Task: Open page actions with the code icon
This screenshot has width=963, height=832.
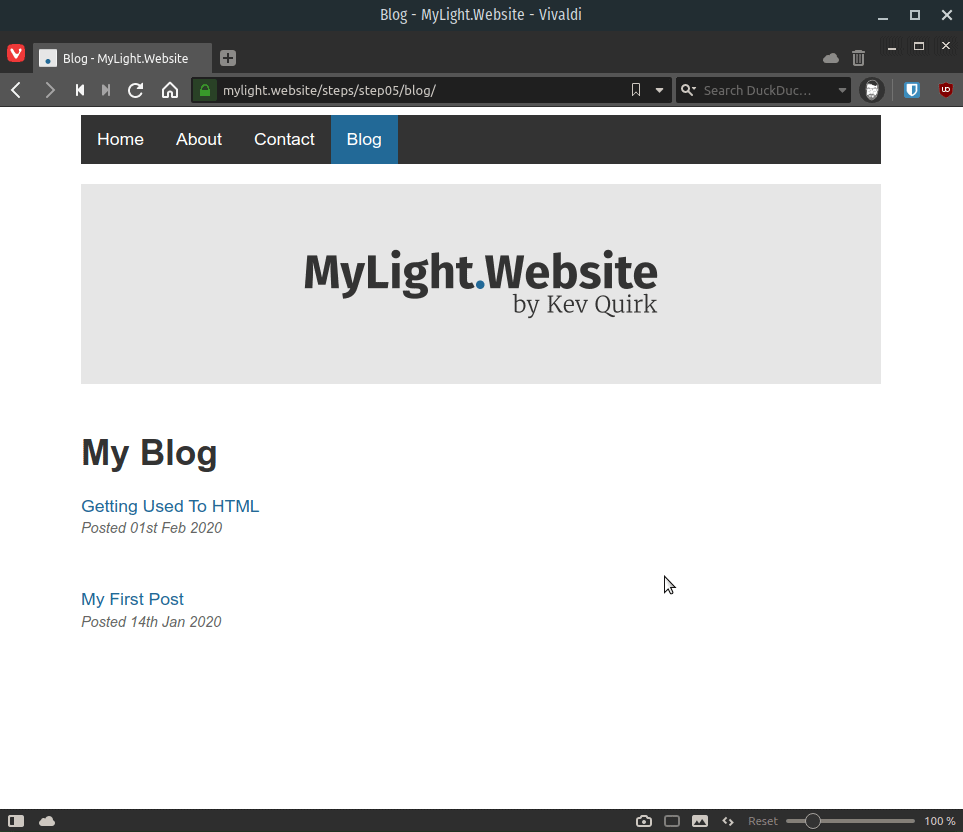Action: pyautogui.click(x=727, y=820)
